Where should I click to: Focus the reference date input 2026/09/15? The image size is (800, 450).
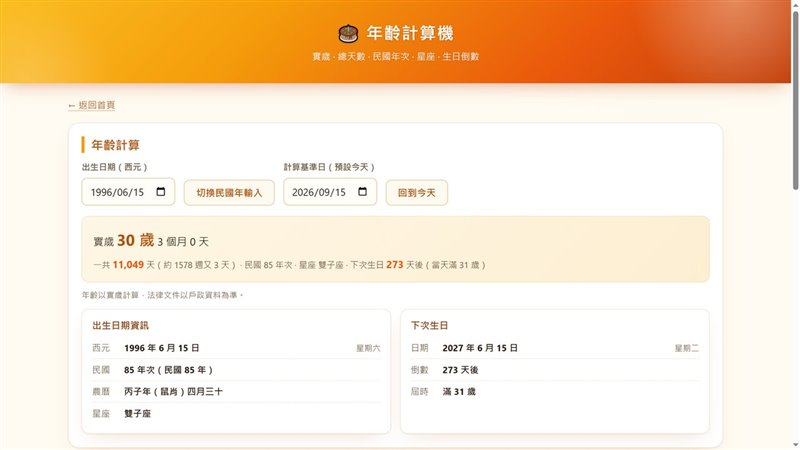(330, 192)
